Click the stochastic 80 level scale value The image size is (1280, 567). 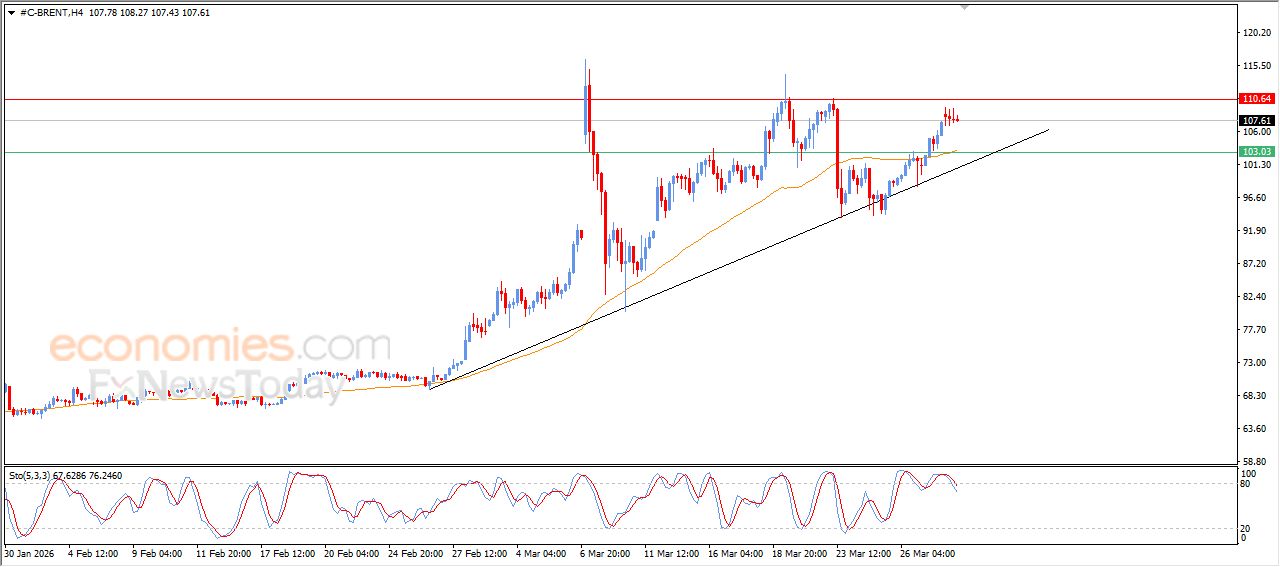1246,484
